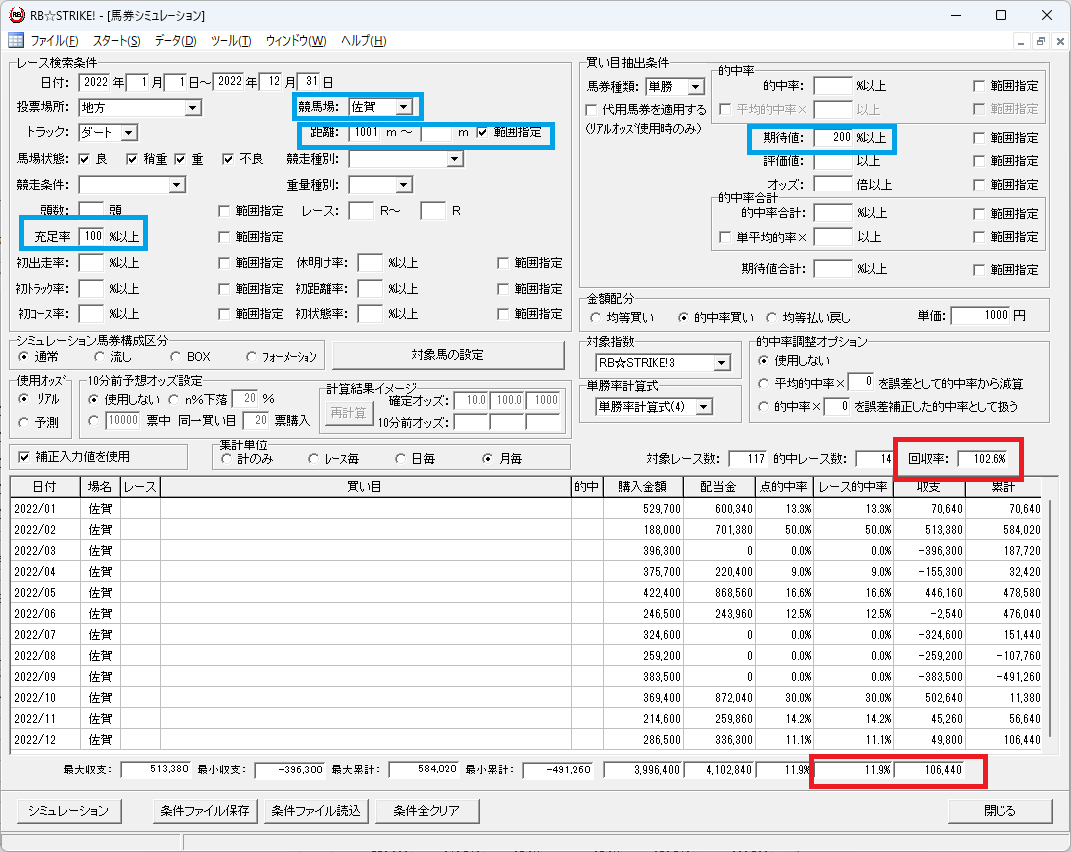
Task: Select 流し ticket composition radio
Action: tap(100, 357)
